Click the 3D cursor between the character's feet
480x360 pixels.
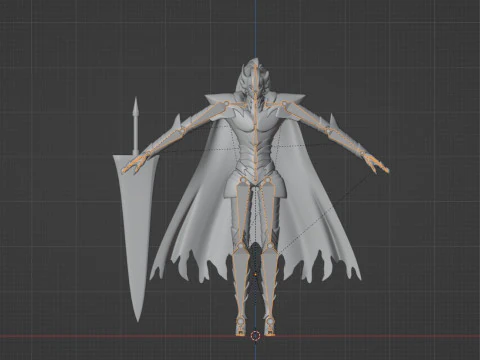click(x=256, y=335)
